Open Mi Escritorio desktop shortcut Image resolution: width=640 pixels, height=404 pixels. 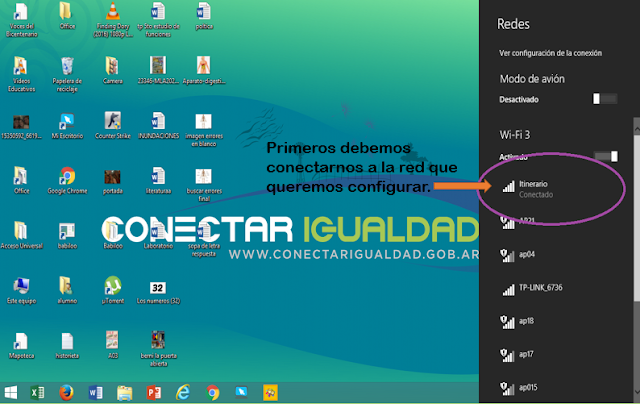tap(67, 126)
